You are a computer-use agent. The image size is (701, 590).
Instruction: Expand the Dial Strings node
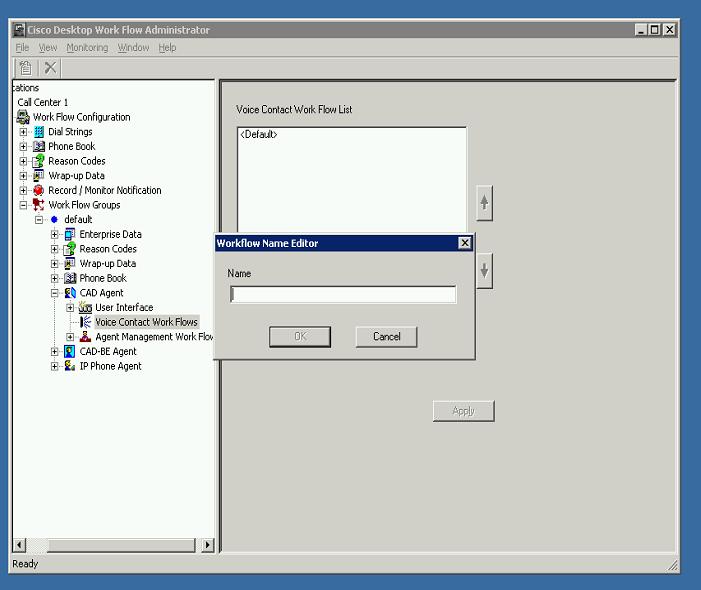[23, 132]
